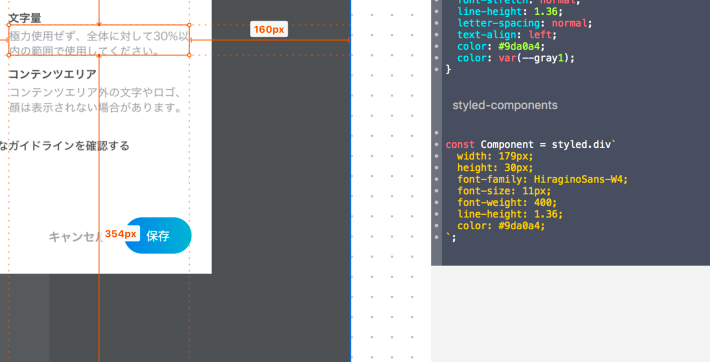Click the 'color: var(--gray1);' CSS line
Image resolution: width=710 pixels, height=362 pixels.
(x=516, y=58)
